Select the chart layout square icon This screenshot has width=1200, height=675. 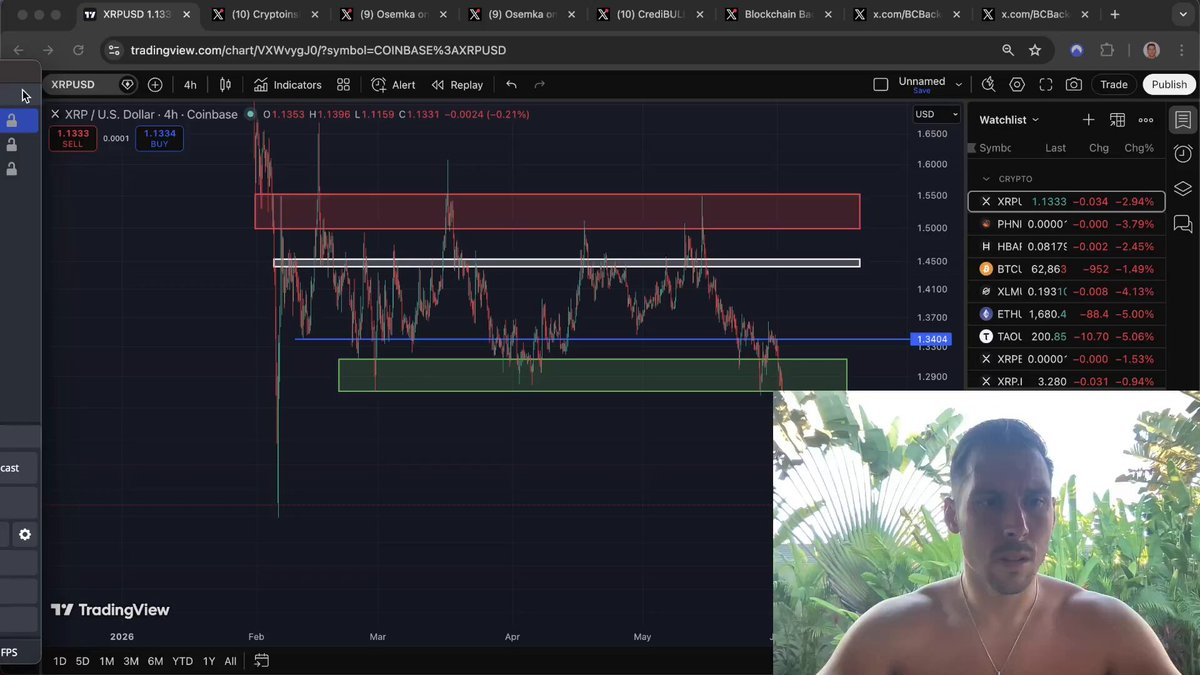click(880, 85)
